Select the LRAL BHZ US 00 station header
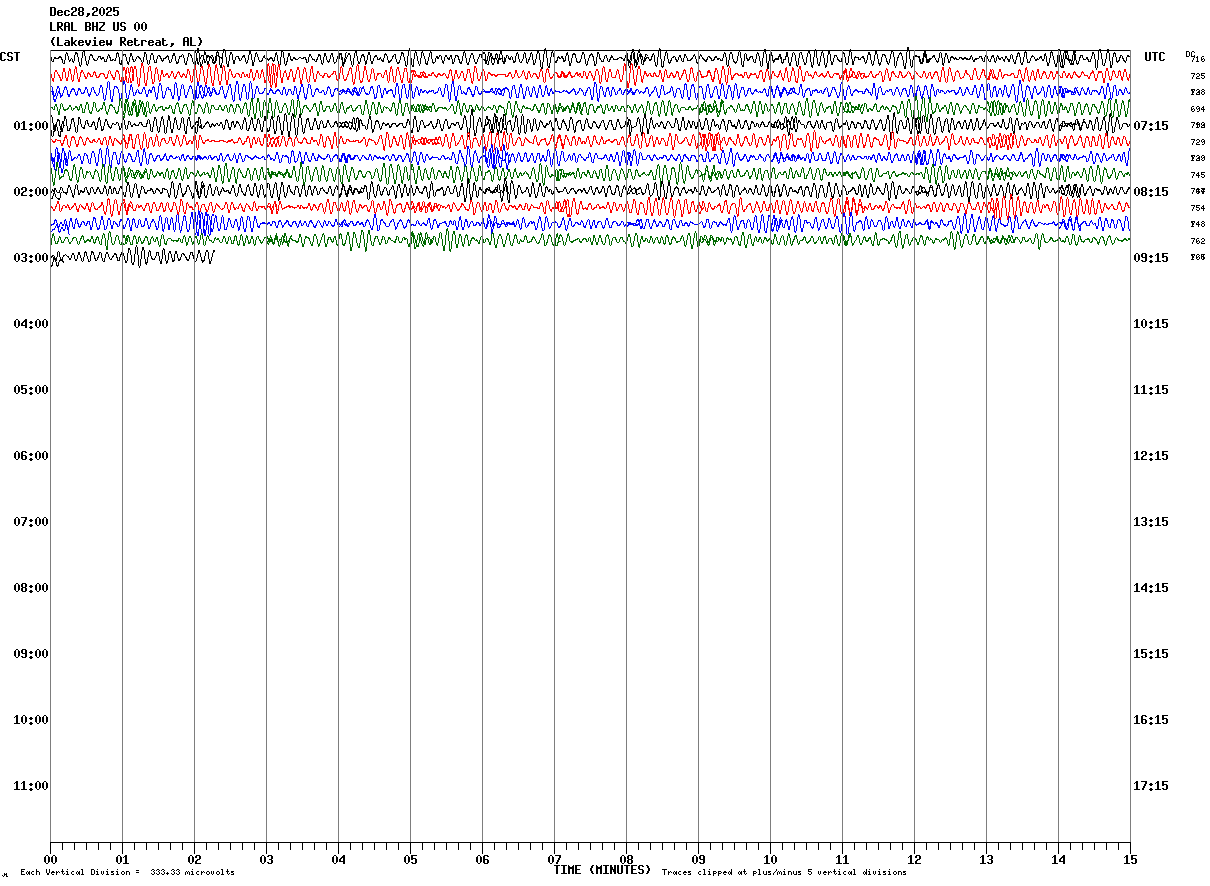 (98, 27)
